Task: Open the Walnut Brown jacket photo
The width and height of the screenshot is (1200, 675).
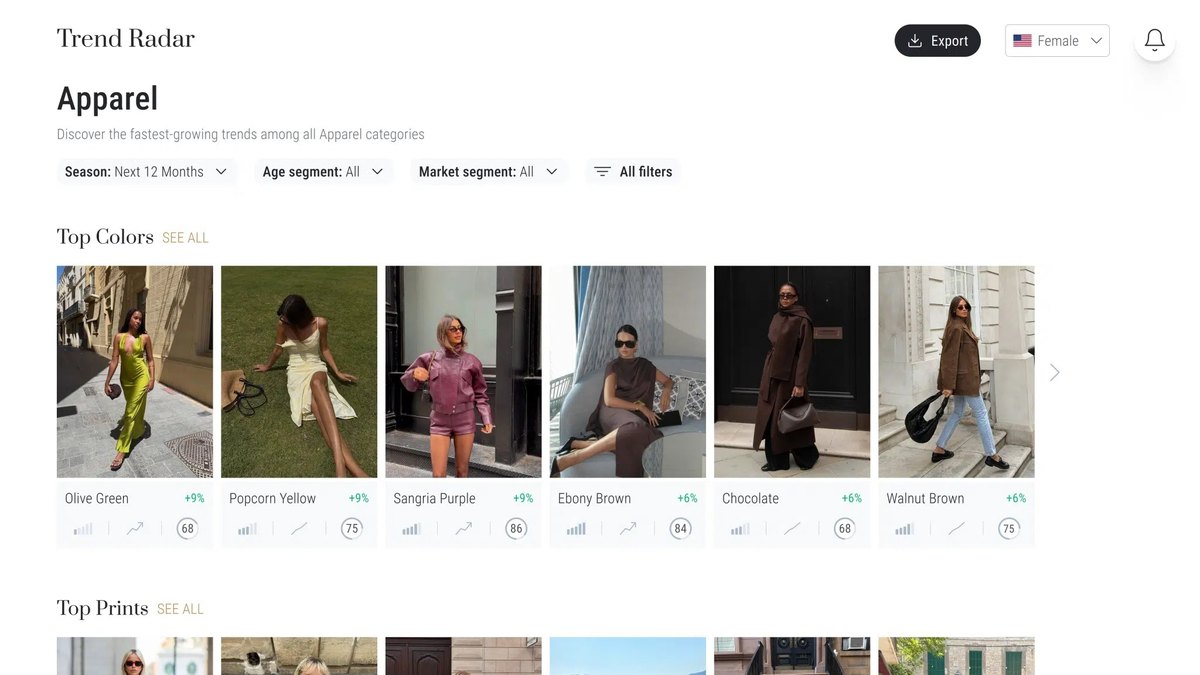Action: click(x=956, y=372)
